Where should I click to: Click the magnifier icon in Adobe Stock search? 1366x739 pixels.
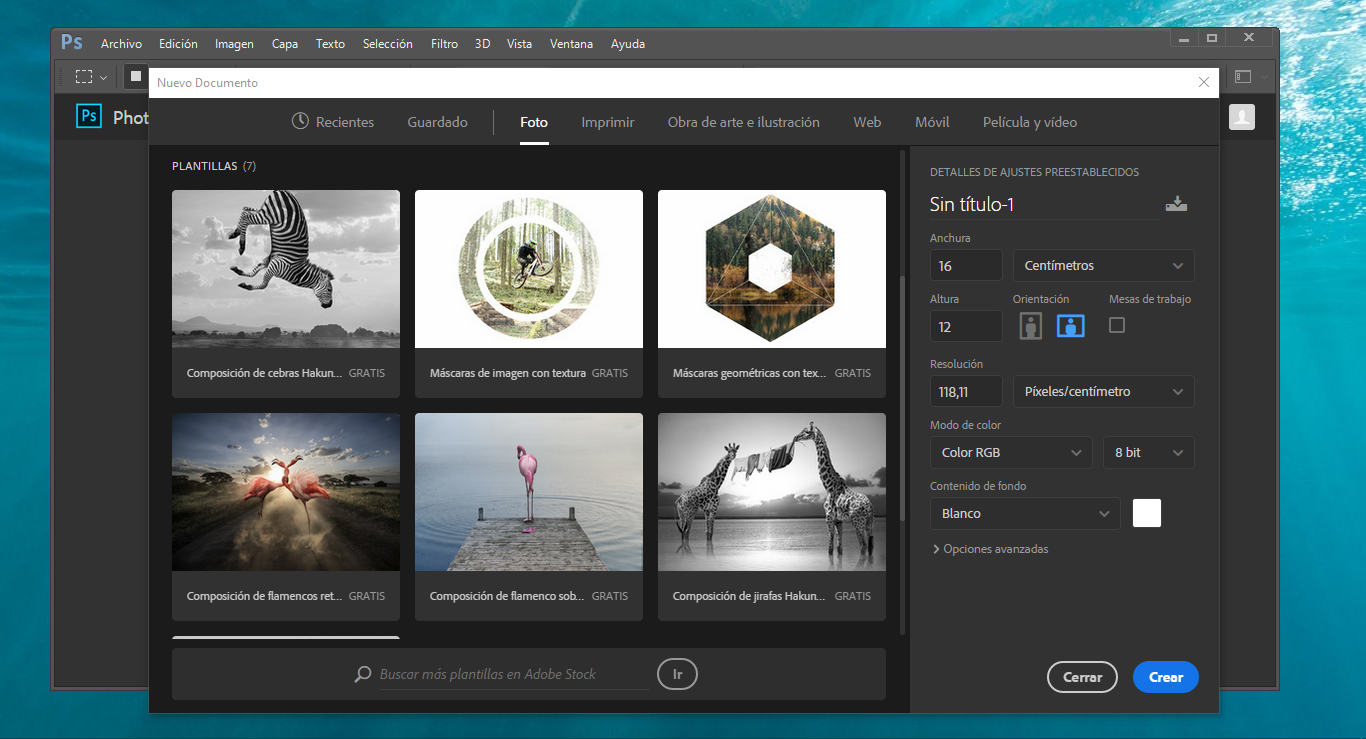coord(363,674)
